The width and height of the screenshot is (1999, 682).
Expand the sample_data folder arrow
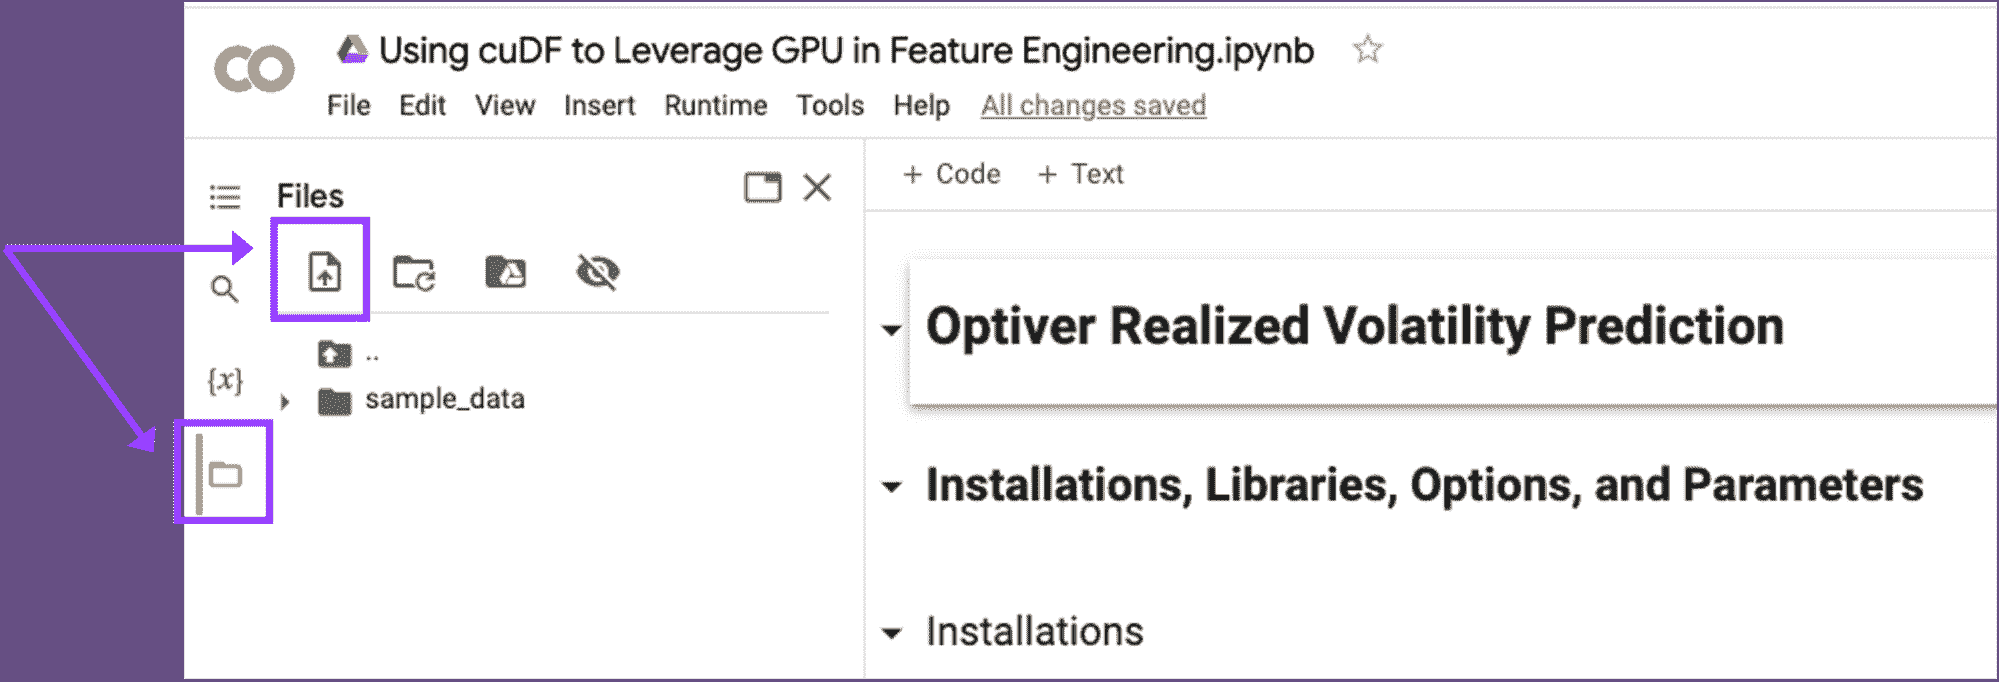pos(285,402)
